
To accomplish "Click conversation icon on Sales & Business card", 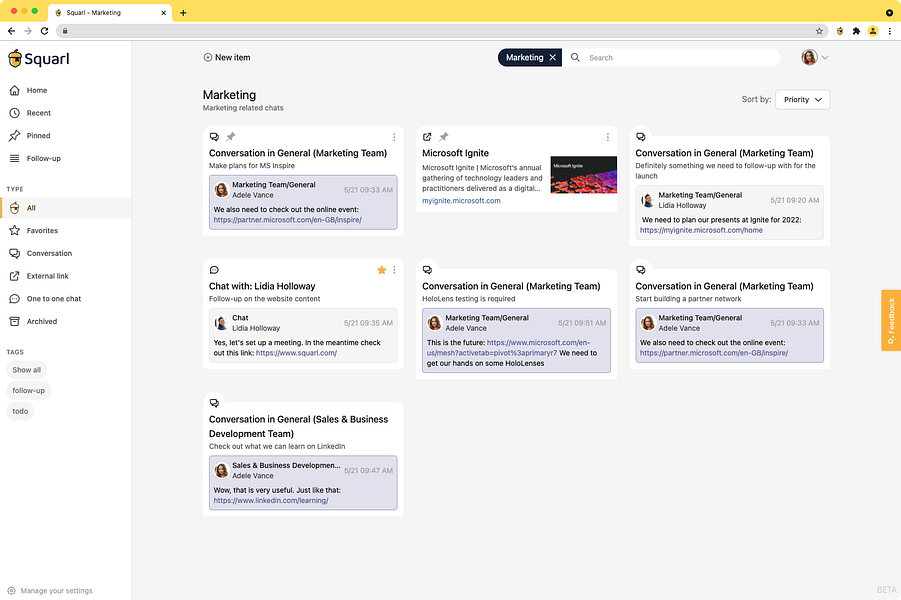I will (x=214, y=403).
